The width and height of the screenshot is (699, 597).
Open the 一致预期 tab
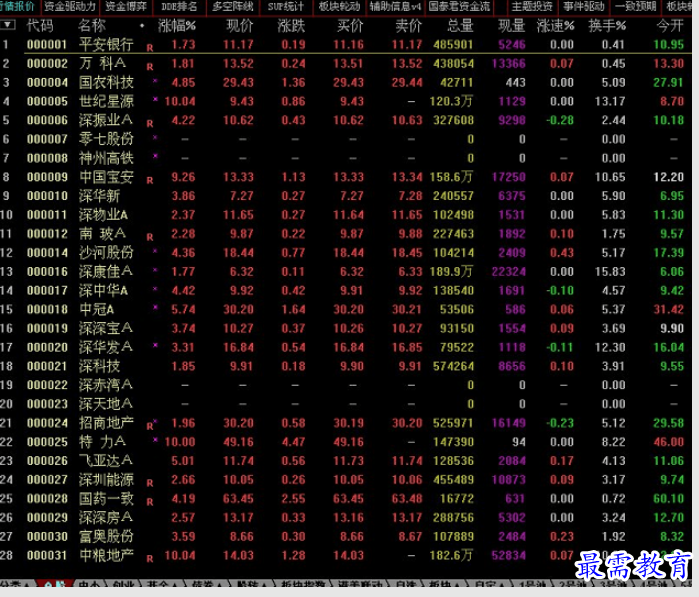[635, 7]
